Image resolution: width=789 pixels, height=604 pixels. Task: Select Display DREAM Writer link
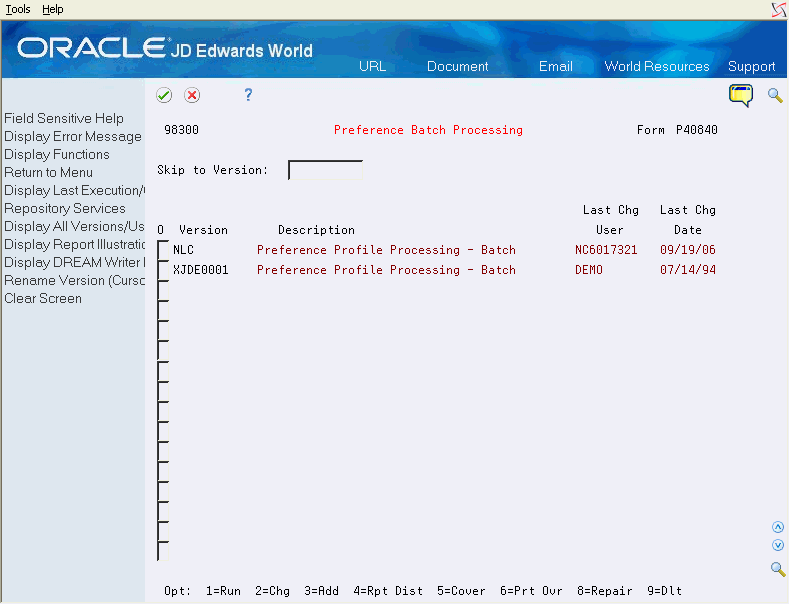coord(74,263)
